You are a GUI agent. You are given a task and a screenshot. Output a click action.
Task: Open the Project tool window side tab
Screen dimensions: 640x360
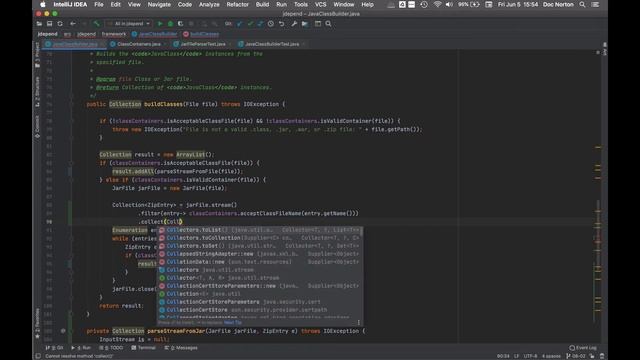coord(37,55)
